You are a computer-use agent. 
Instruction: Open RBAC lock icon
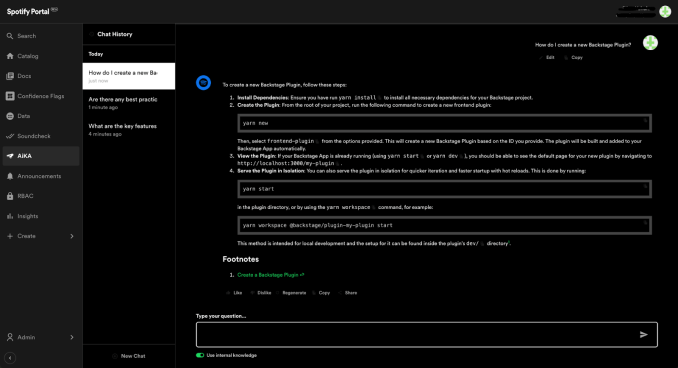point(10,196)
